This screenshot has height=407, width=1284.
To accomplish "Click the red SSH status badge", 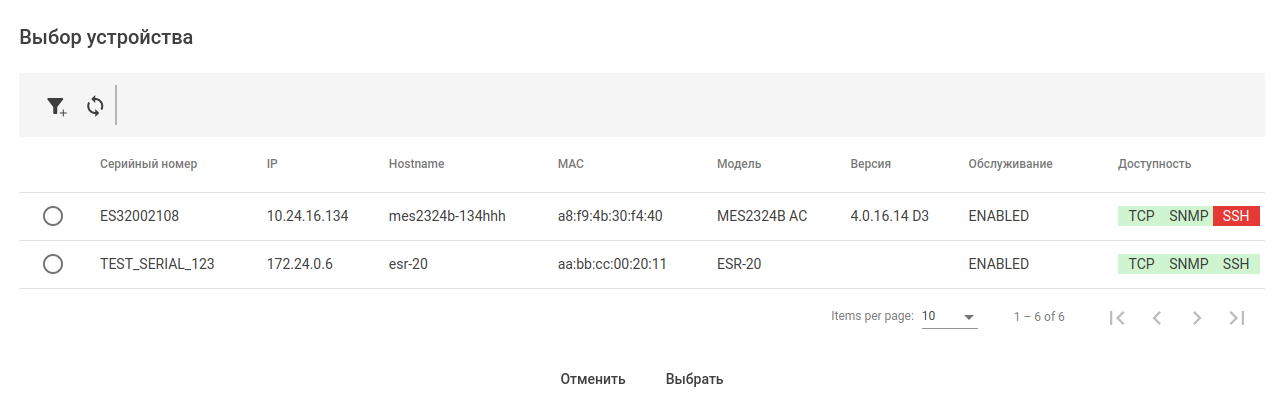I will (1236, 216).
